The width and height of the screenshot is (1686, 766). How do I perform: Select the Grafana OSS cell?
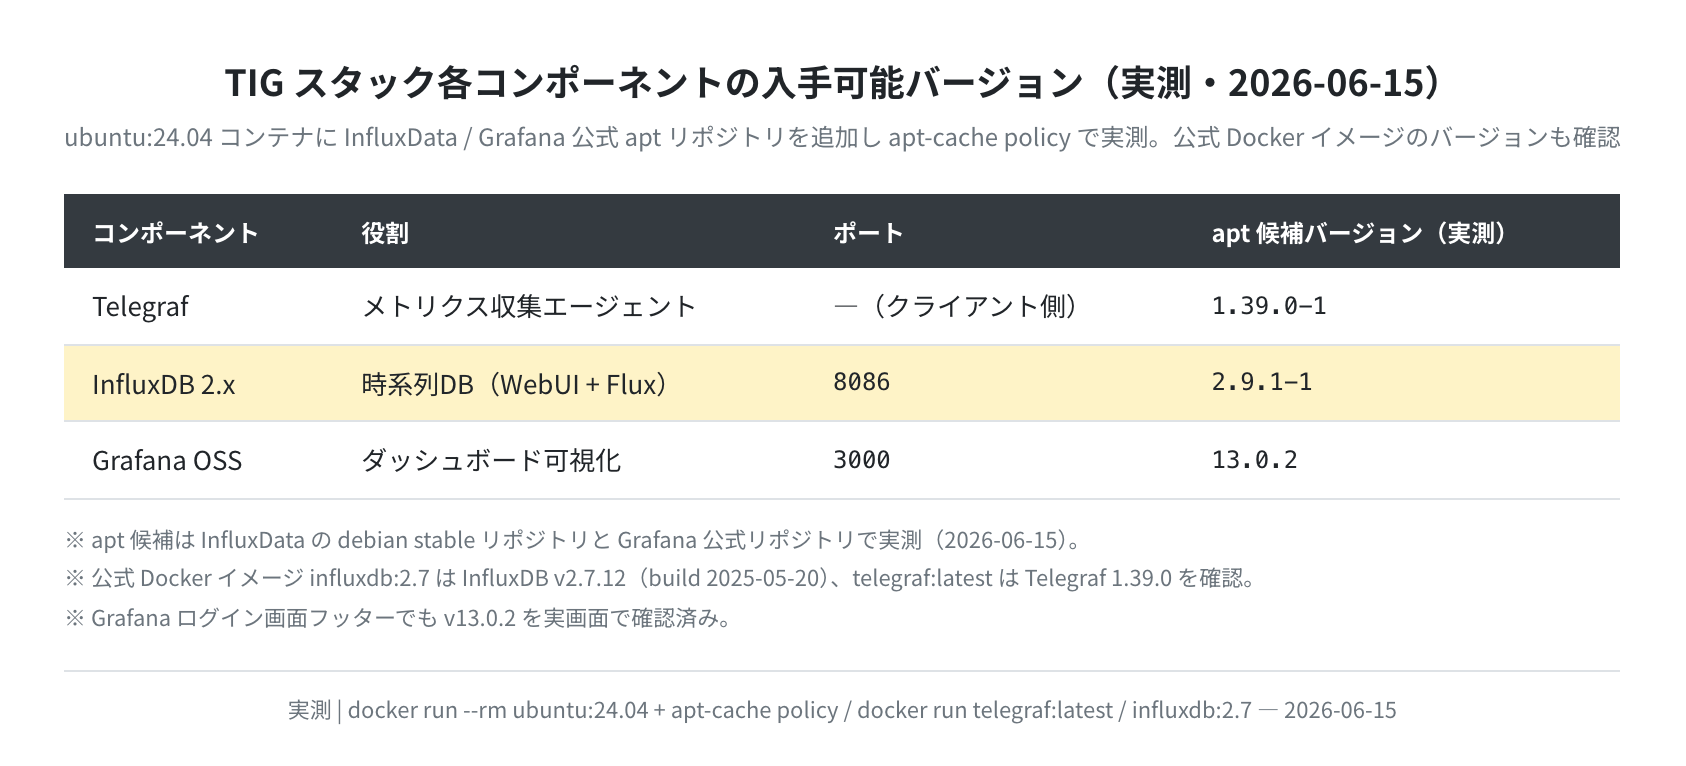tap(167, 460)
